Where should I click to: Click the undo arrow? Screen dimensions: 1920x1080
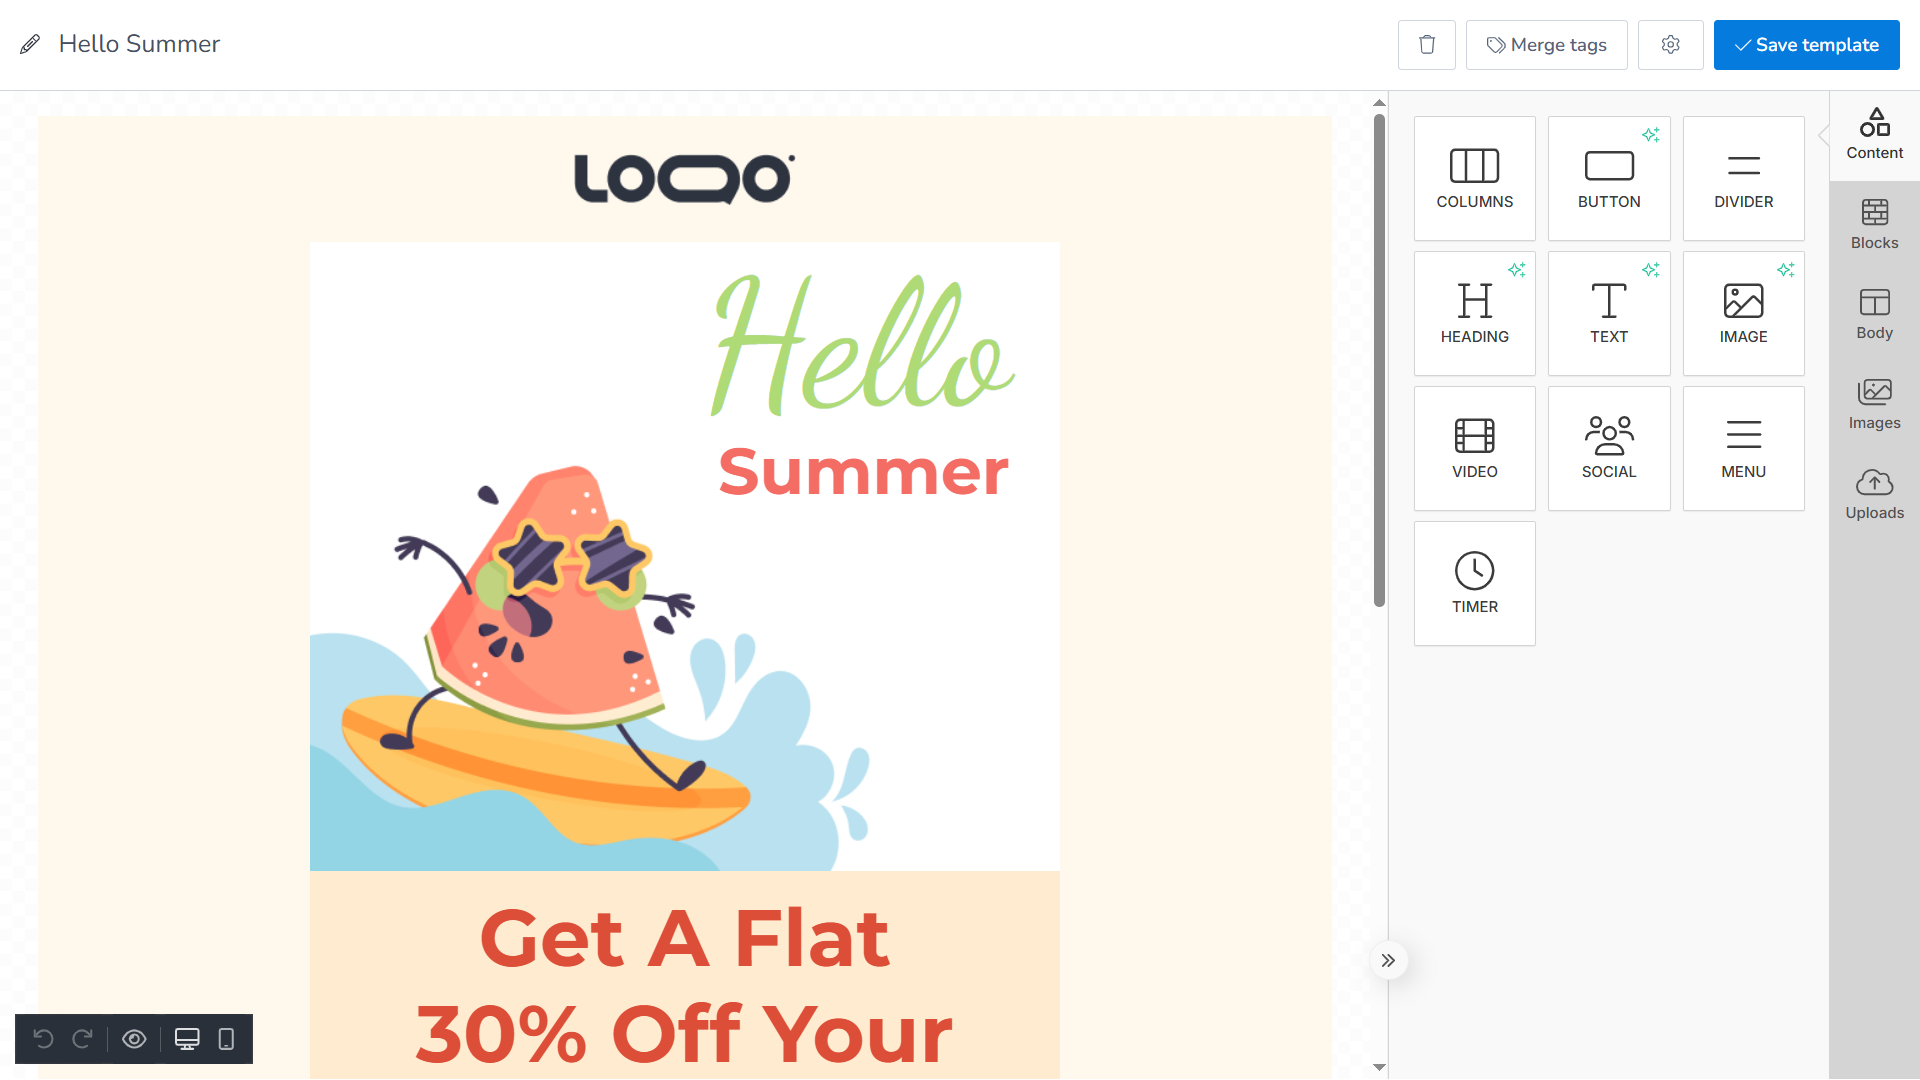point(43,1039)
